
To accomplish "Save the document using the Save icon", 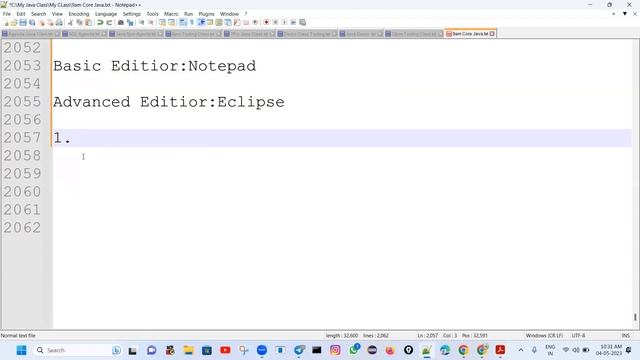I will click(x=23, y=22).
